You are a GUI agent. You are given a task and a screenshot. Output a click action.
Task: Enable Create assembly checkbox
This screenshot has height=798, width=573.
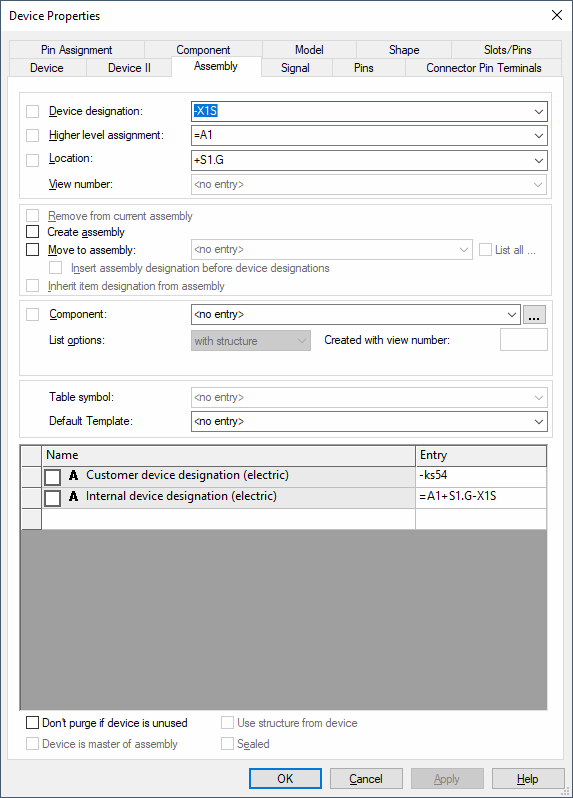point(33,232)
